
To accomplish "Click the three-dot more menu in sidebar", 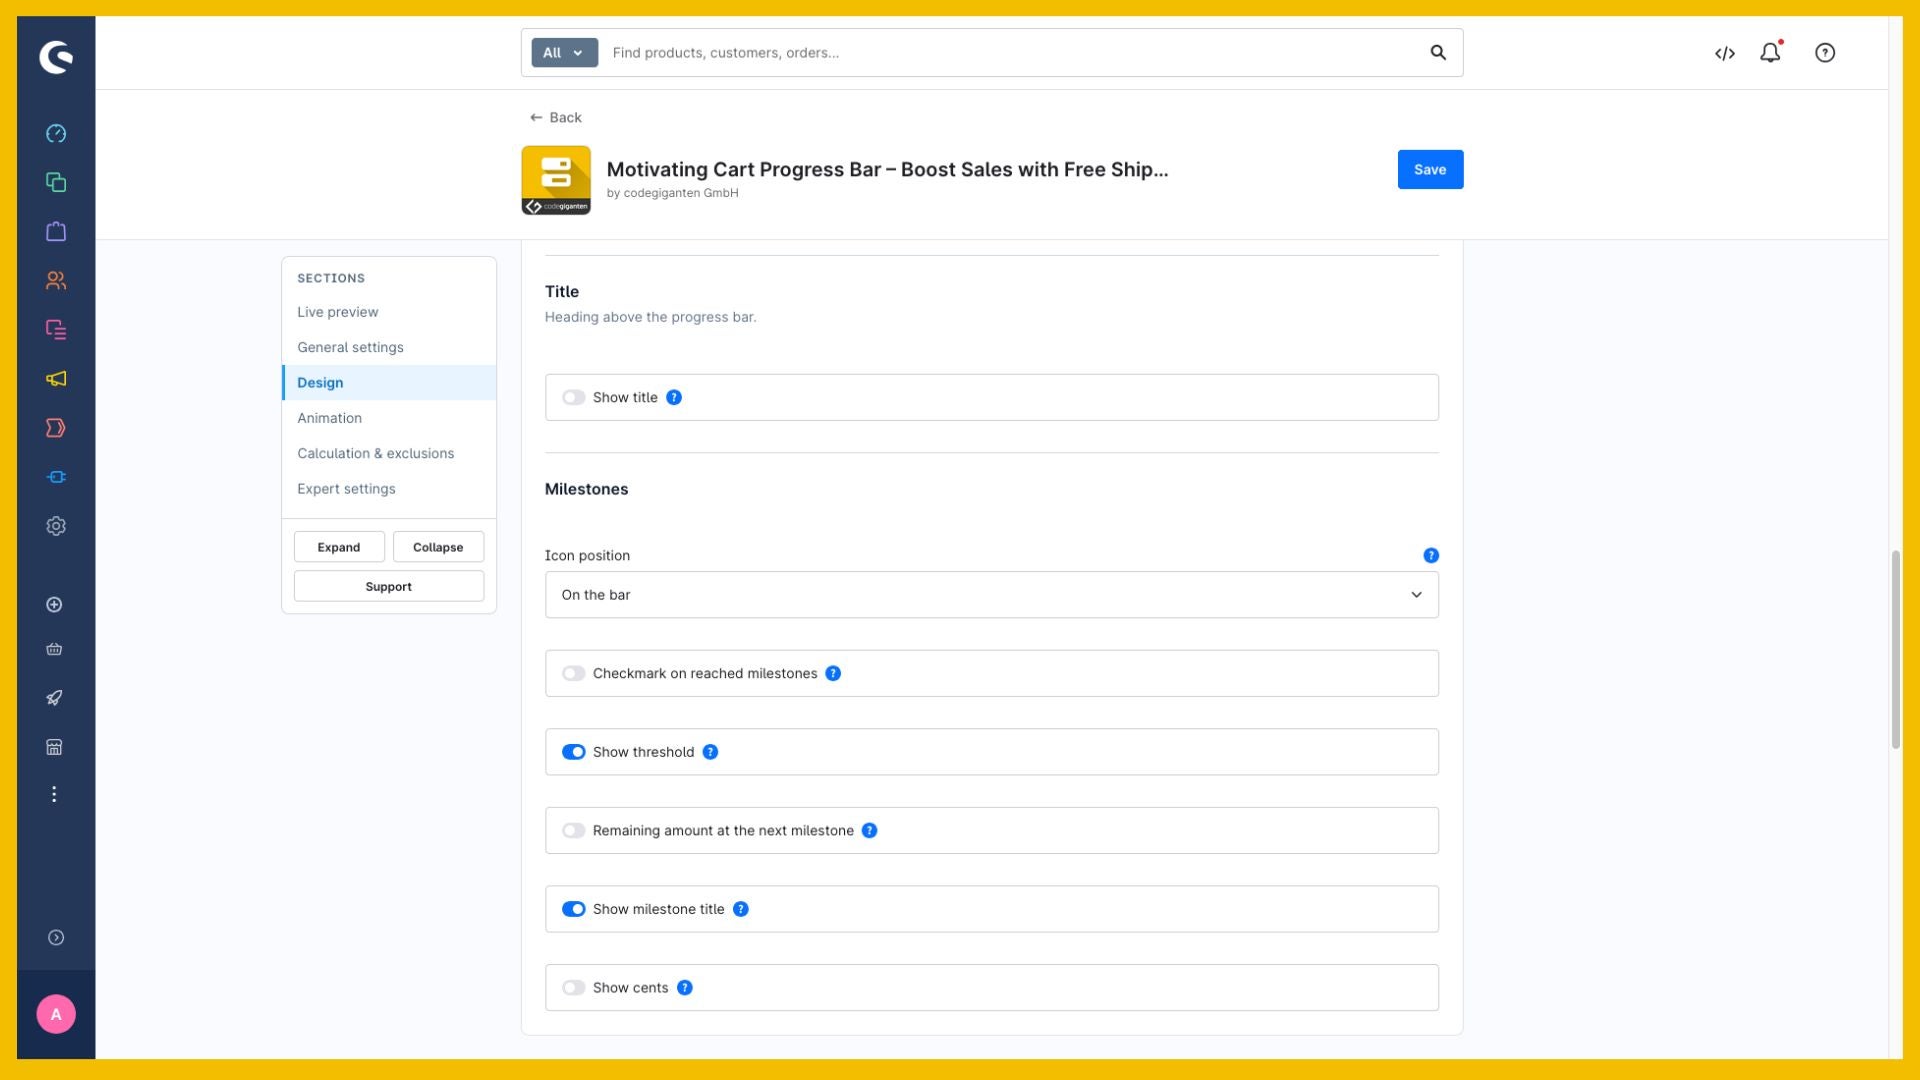I will (x=55, y=794).
